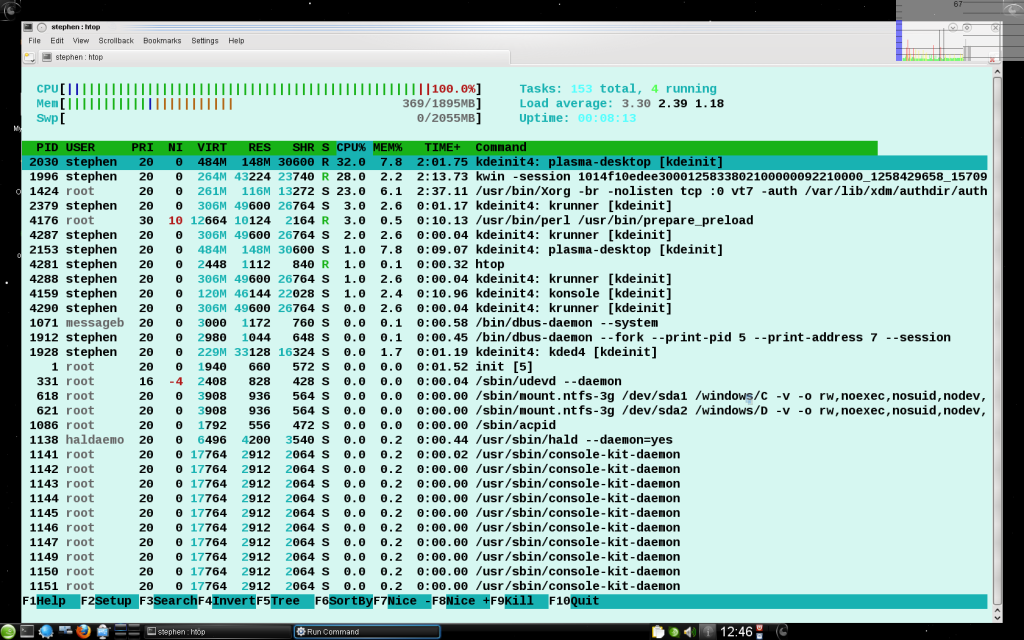
Task: Select the /sbin/acpid process row
Action: tap(504, 425)
